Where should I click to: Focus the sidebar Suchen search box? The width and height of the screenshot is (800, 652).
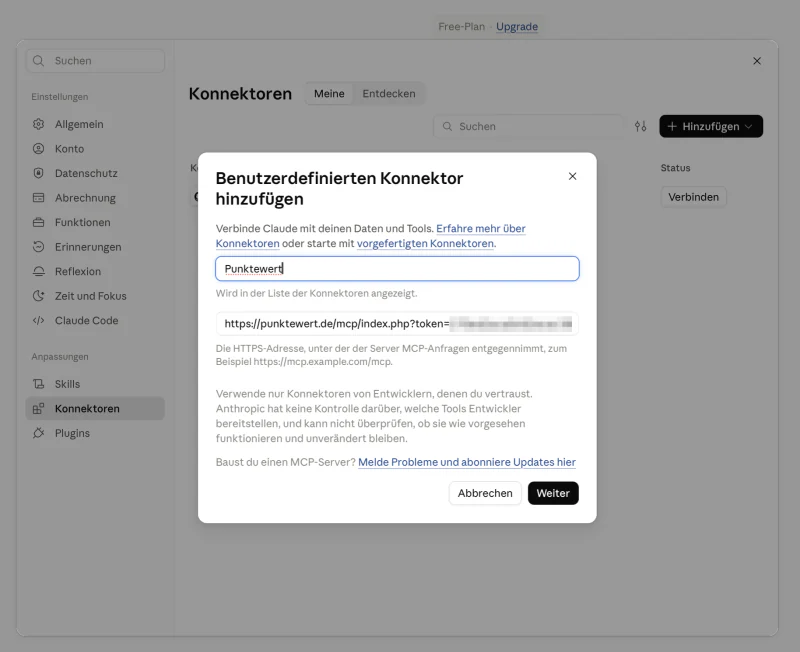[x=95, y=61]
